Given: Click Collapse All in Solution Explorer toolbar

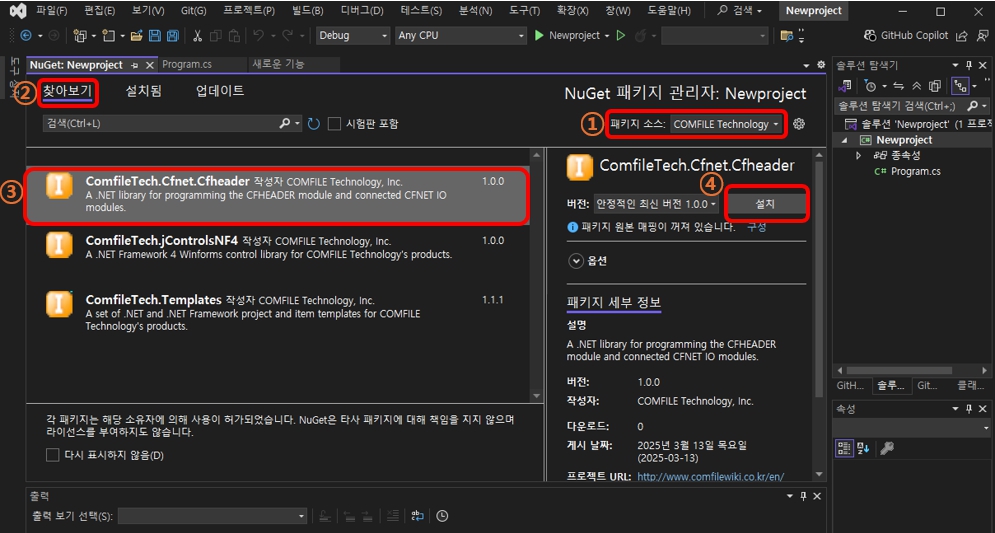Looking at the screenshot, I should pyautogui.click(x=917, y=86).
